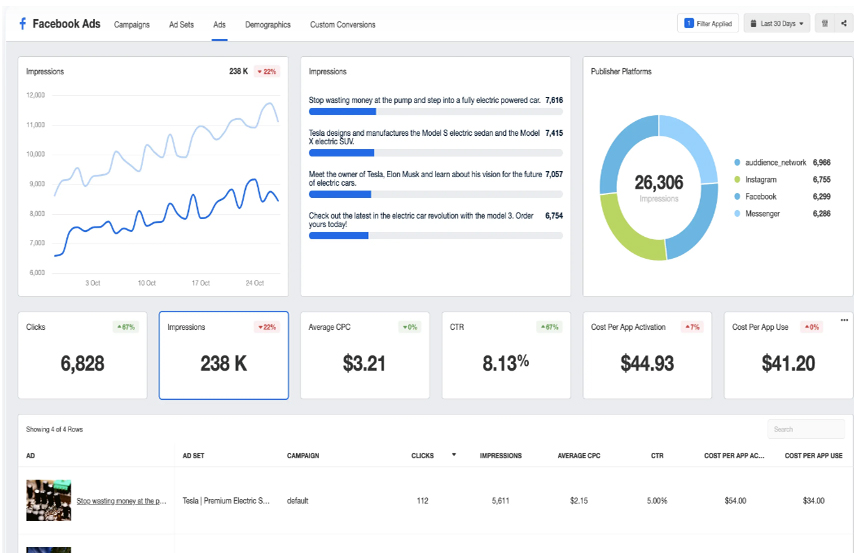Open the Campaigns tab
The width and height of the screenshot is (854, 553).
[x=131, y=25]
